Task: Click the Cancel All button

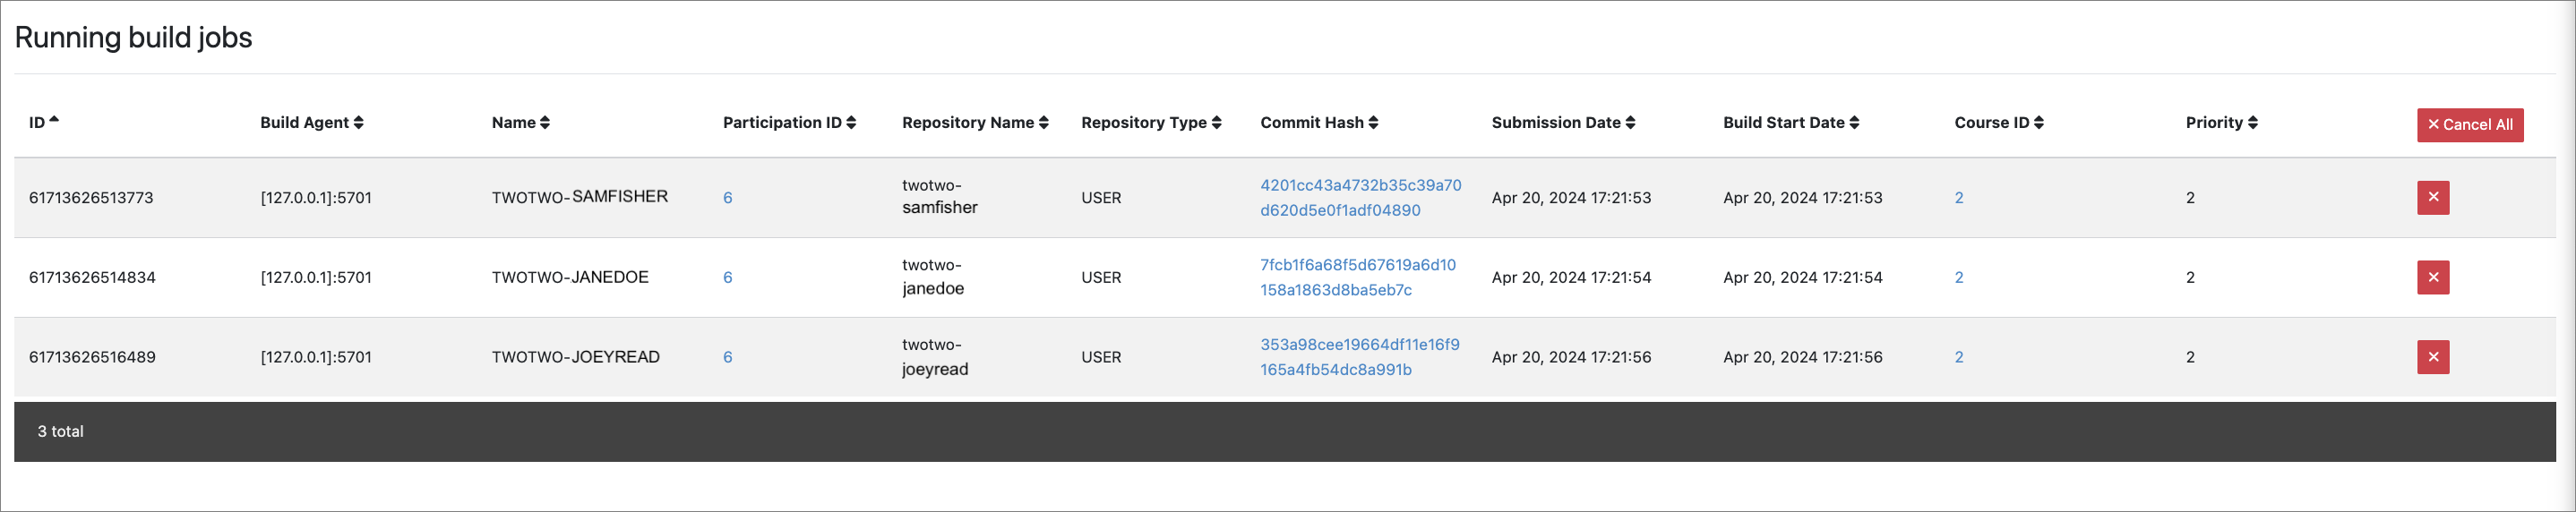Action: [2469, 125]
